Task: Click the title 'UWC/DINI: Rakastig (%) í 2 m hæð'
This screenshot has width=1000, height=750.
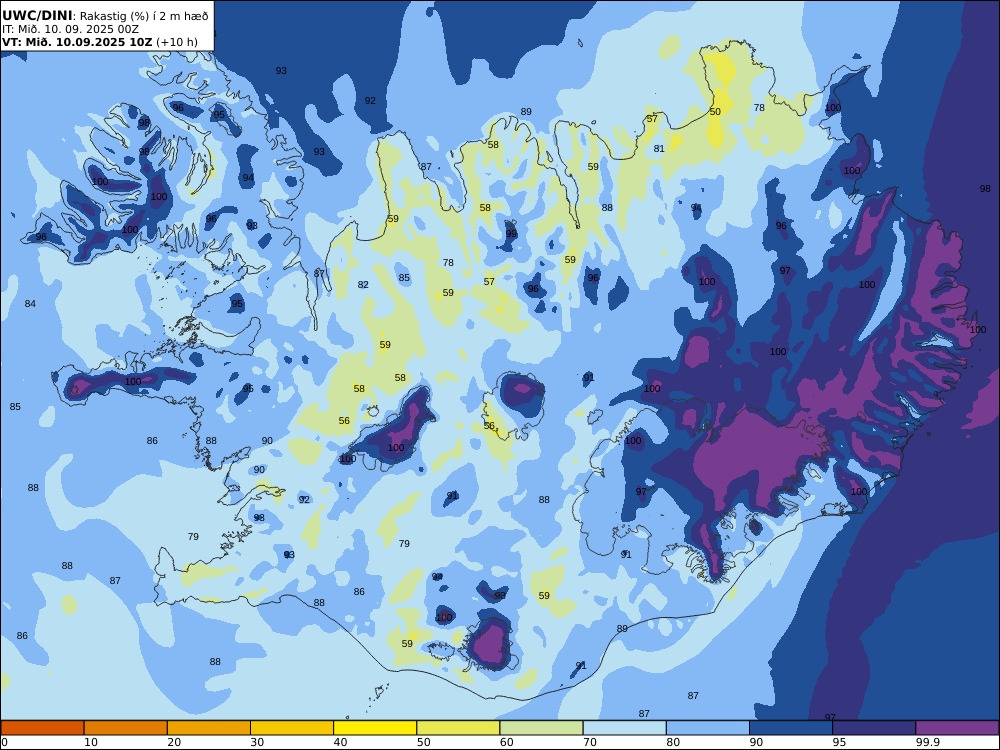Action: click(x=105, y=15)
